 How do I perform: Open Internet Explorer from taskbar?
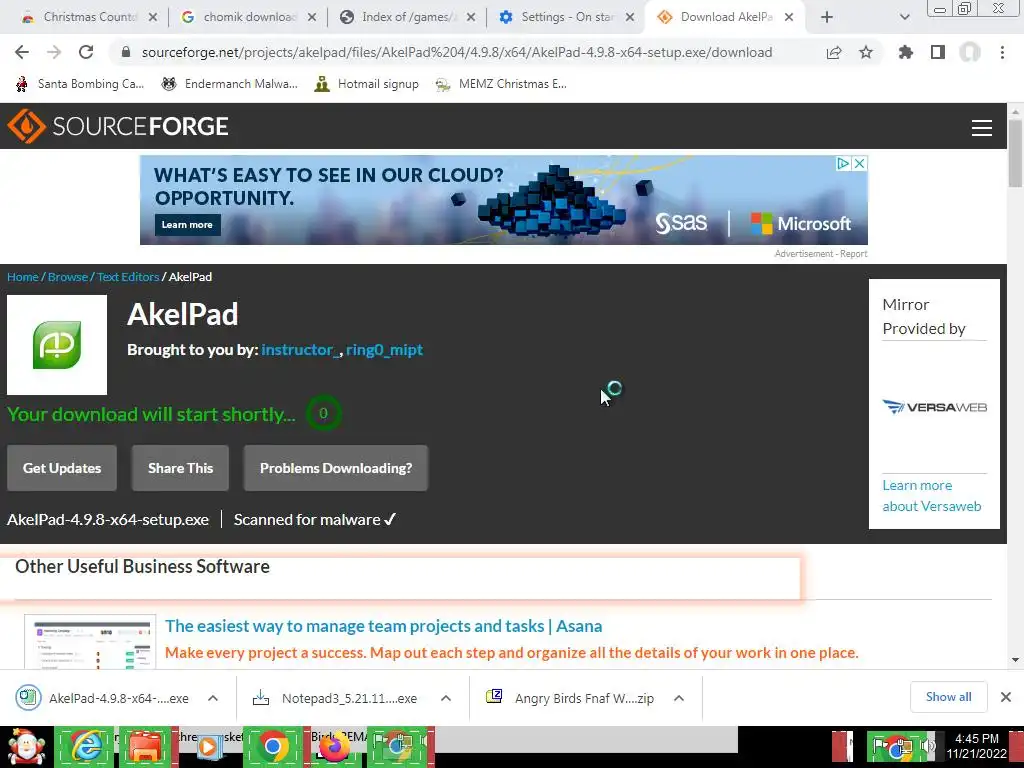pyautogui.click(x=85, y=747)
